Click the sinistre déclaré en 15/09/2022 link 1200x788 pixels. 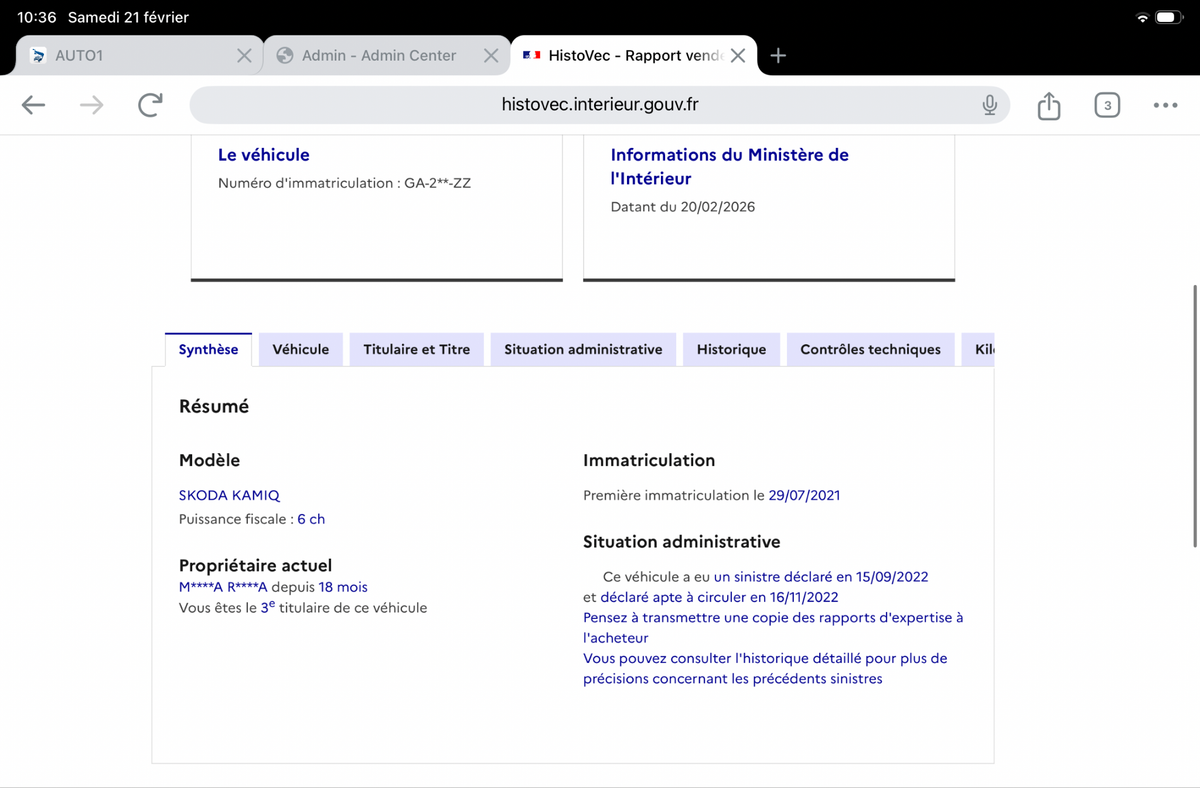821,577
